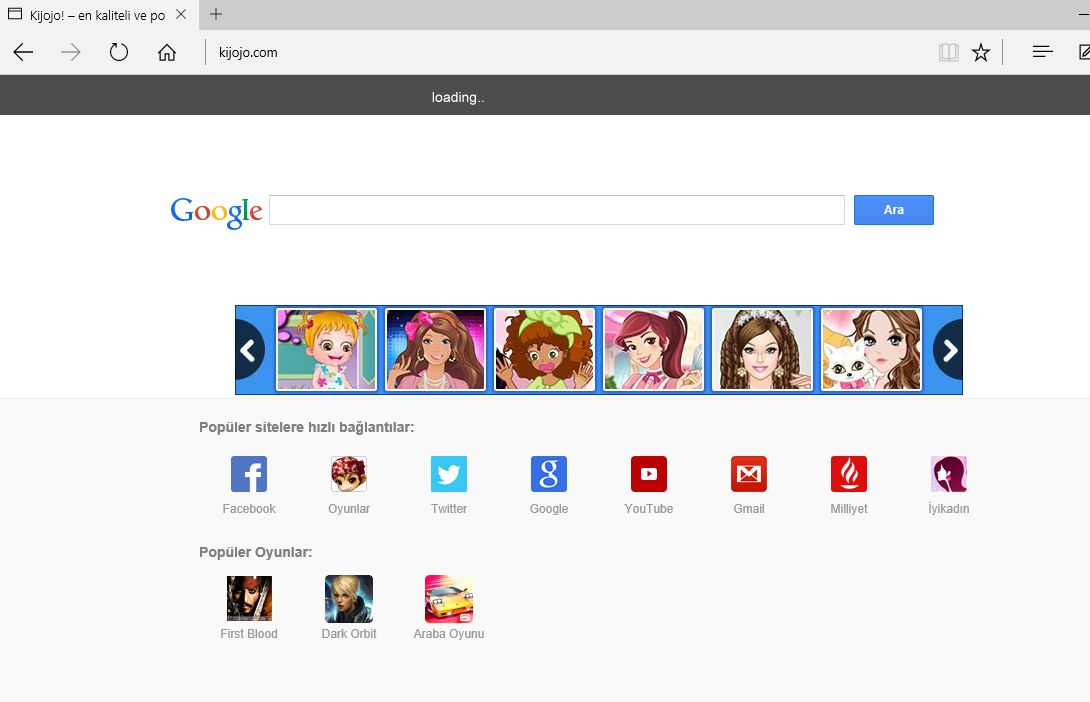
Task: Click the YouTube text link
Action: (x=649, y=509)
